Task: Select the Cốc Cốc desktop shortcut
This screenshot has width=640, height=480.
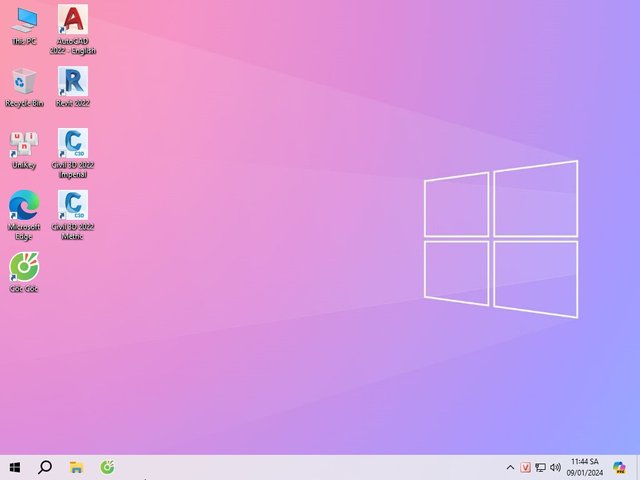Action: [24, 272]
